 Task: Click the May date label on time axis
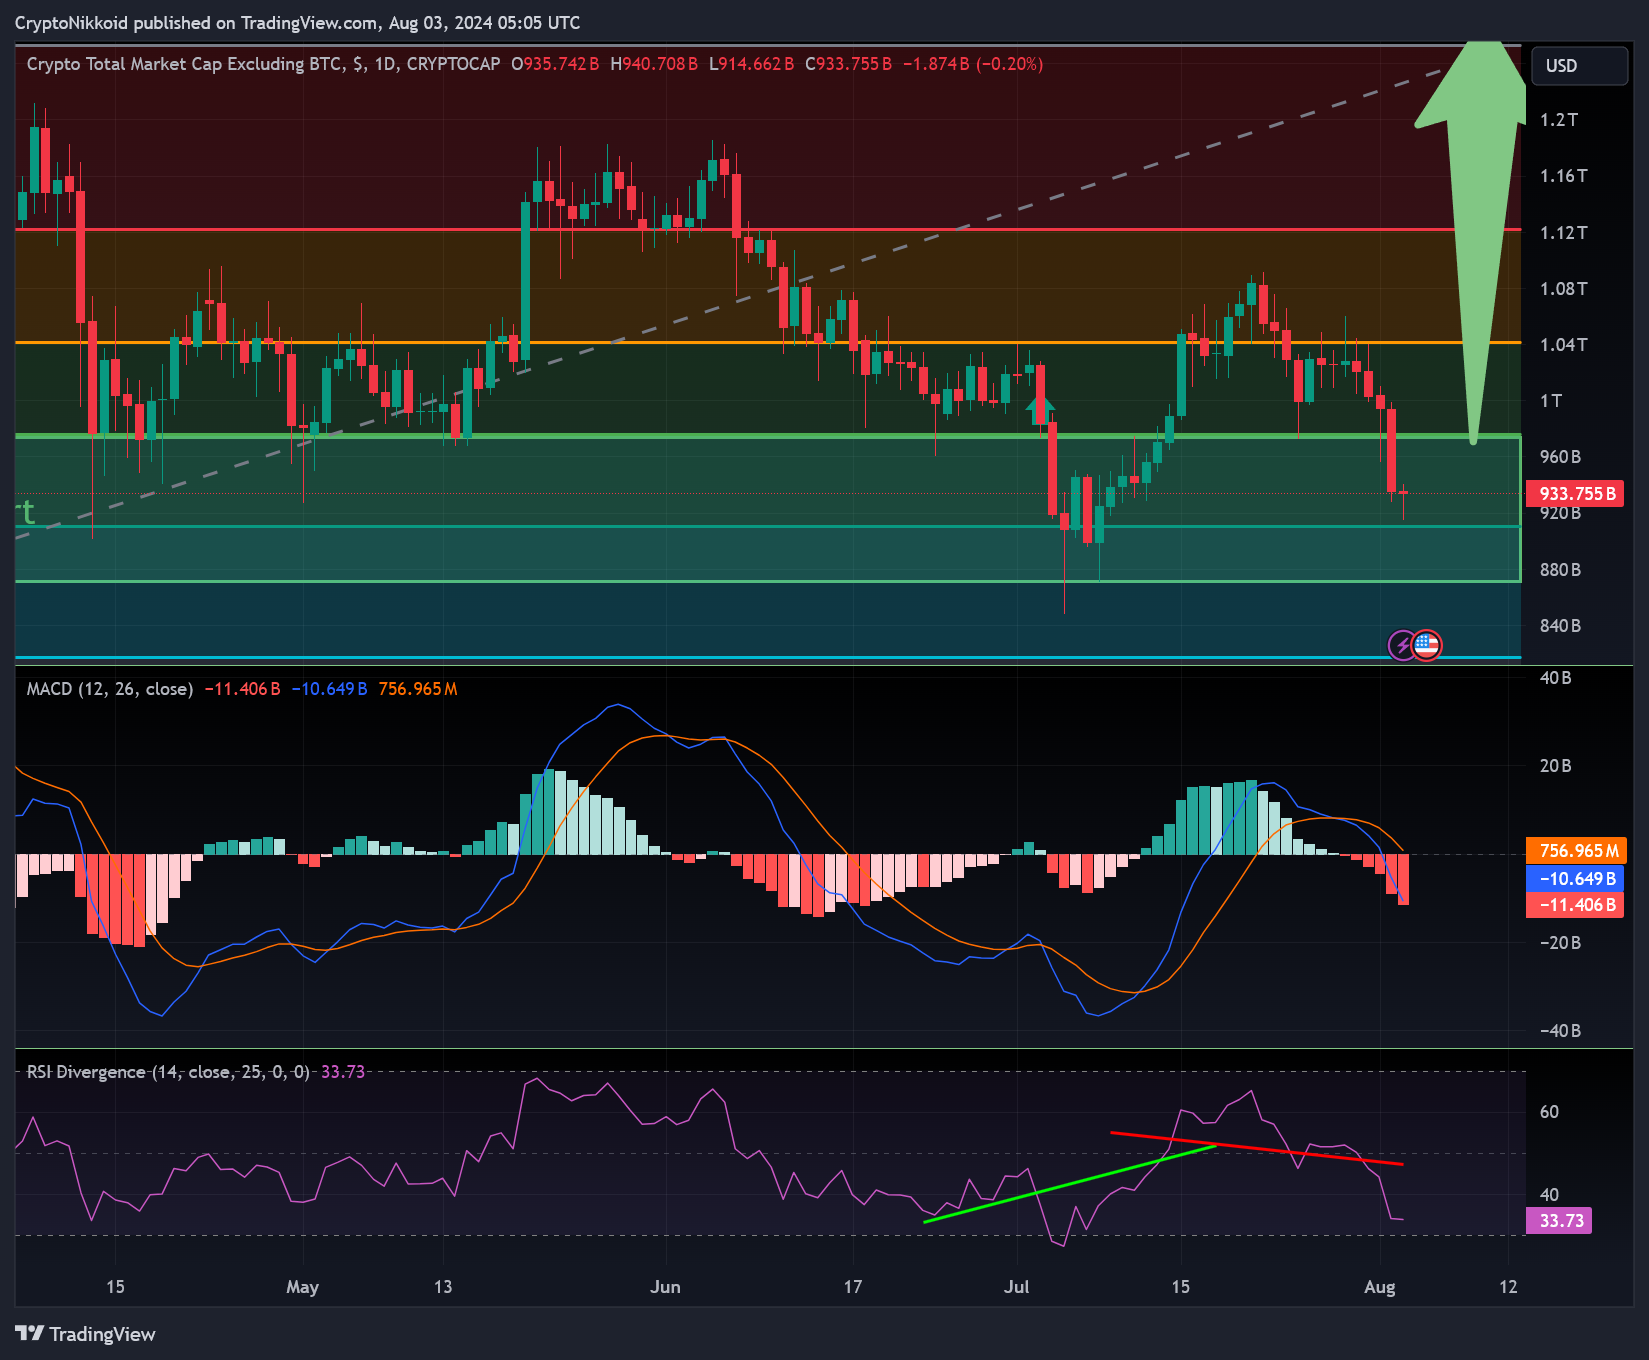[302, 1287]
